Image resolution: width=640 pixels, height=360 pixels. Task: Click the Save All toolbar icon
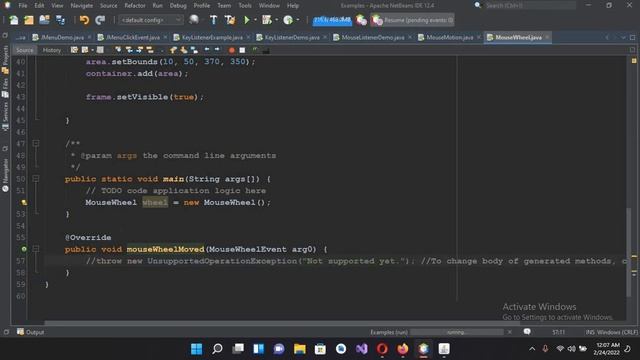pyautogui.click(x=60, y=20)
